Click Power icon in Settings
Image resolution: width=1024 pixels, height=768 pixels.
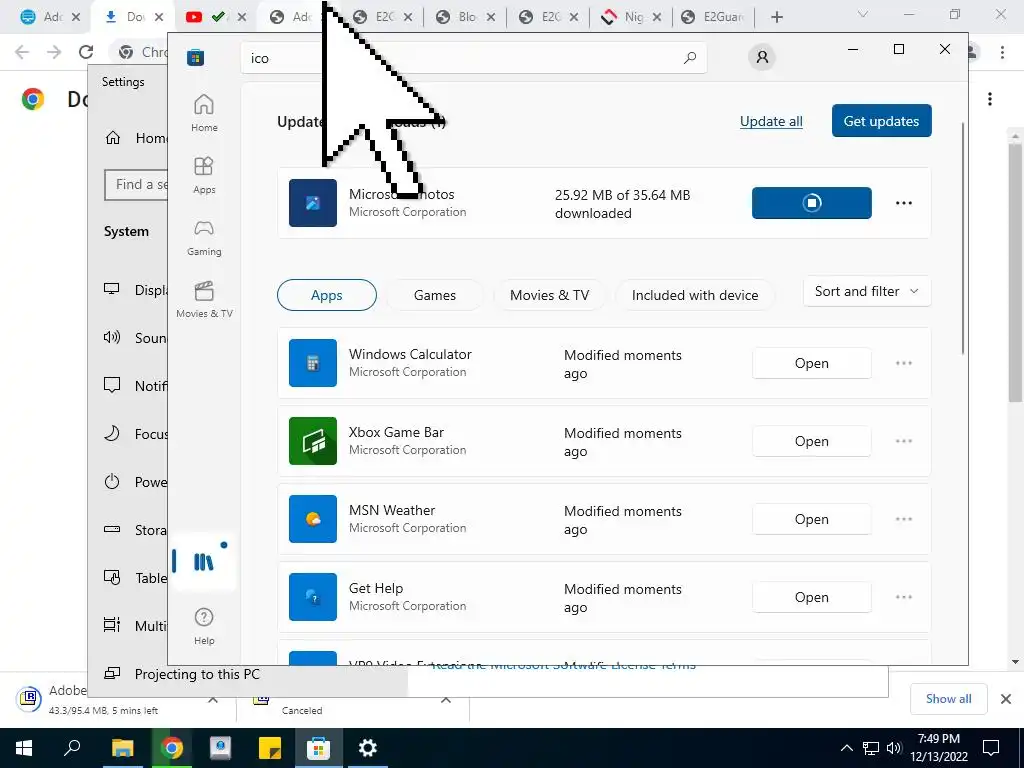pyautogui.click(x=112, y=482)
